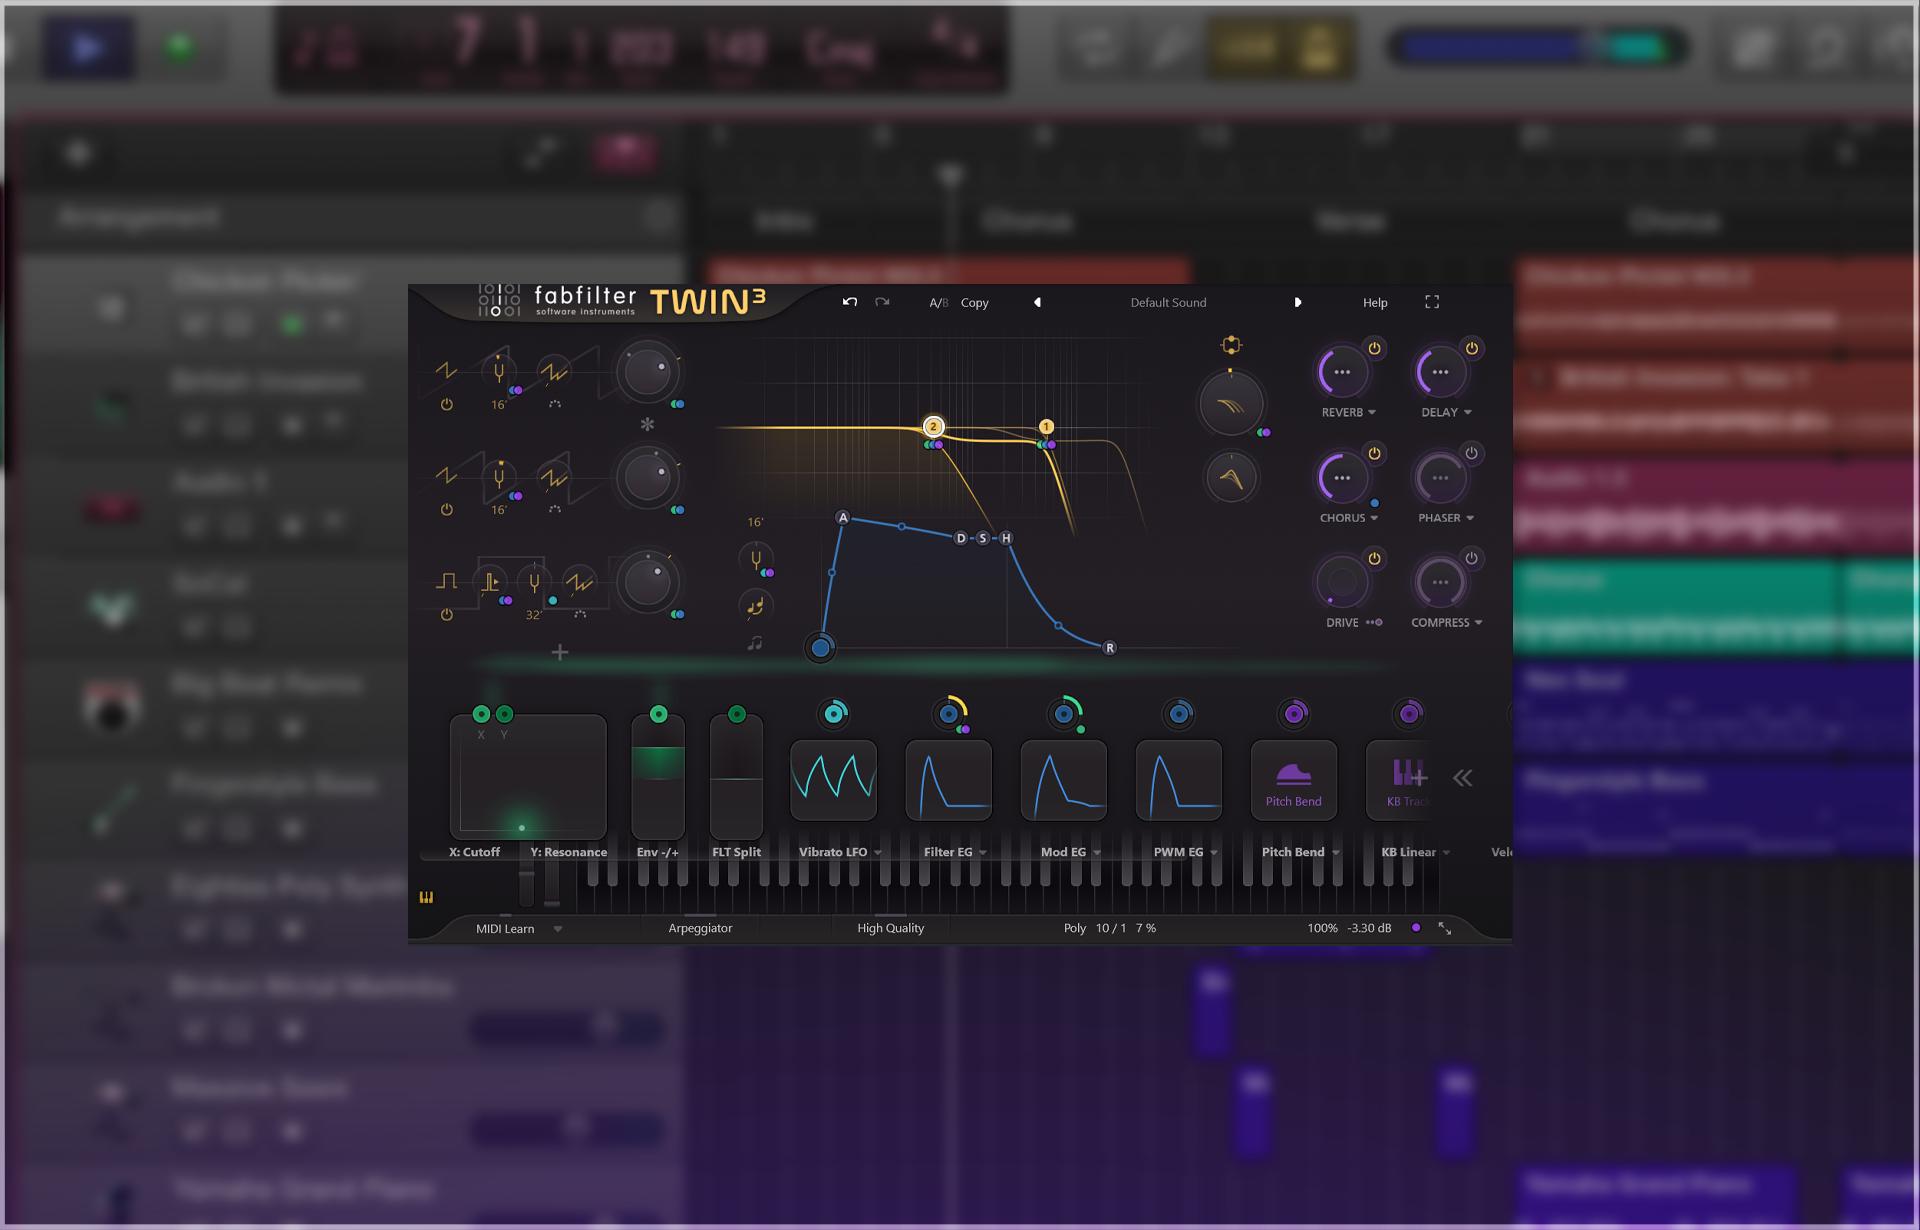Click the noise asterisk icon

(647, 424)
